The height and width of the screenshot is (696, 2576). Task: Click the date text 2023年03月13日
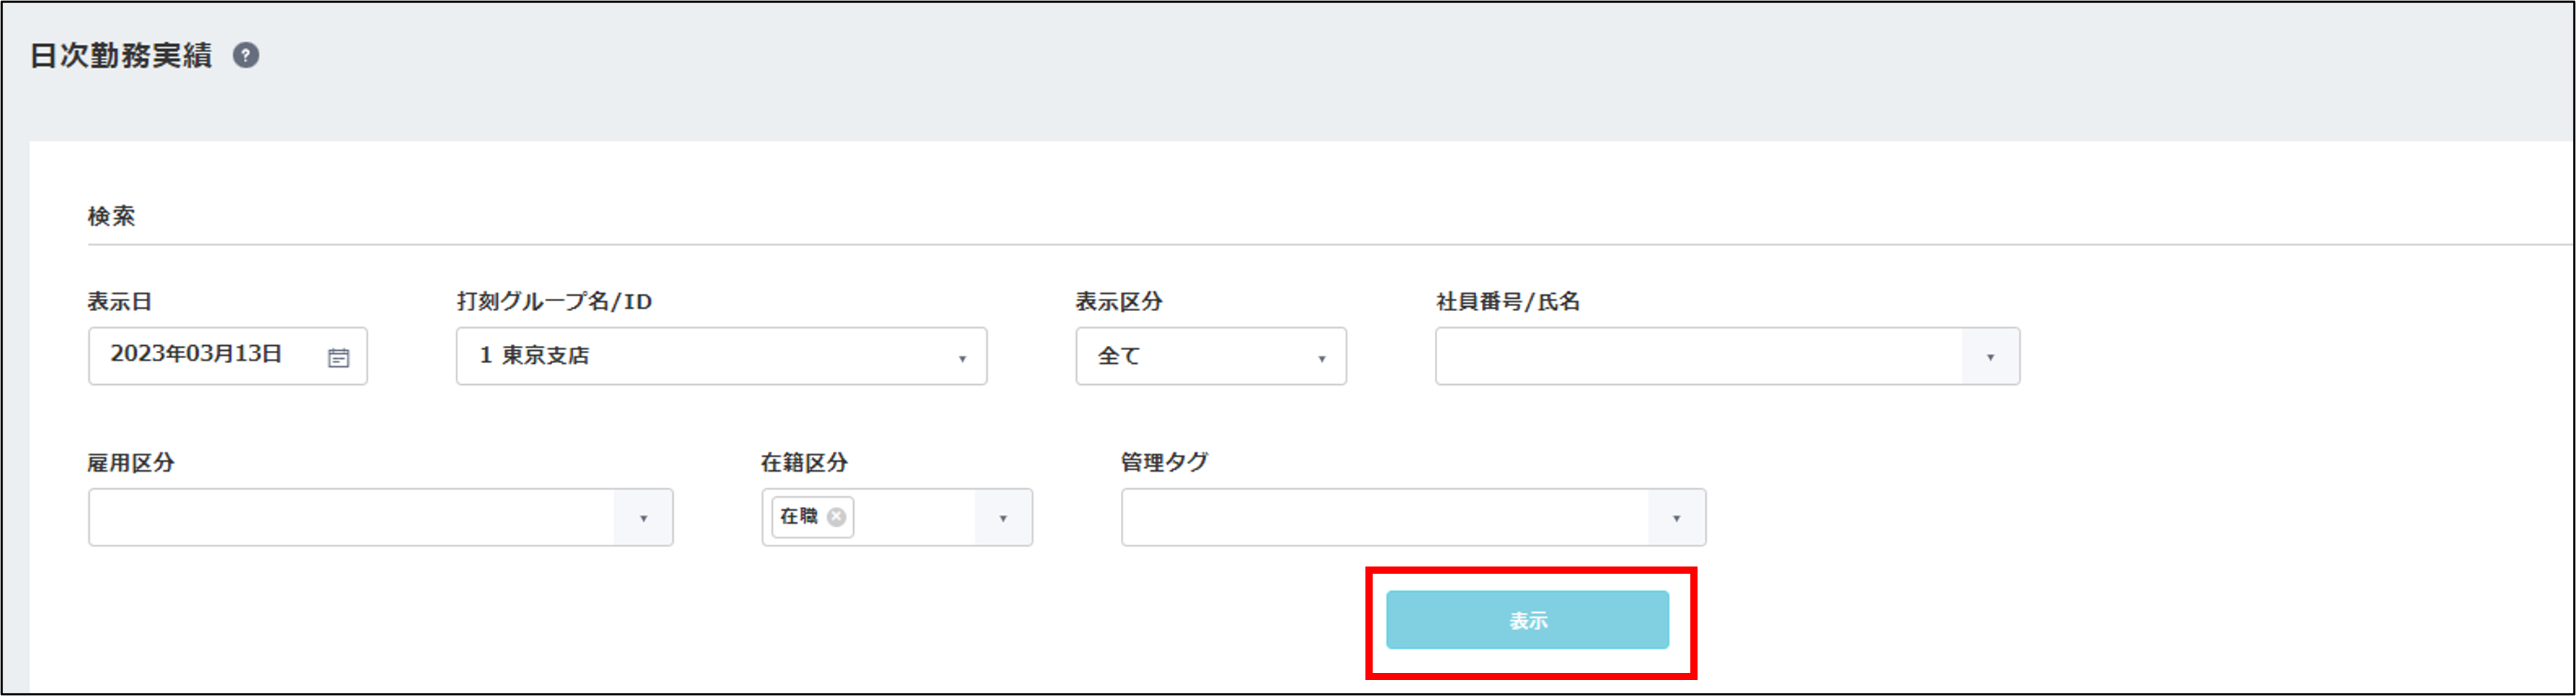pos(196,355)
